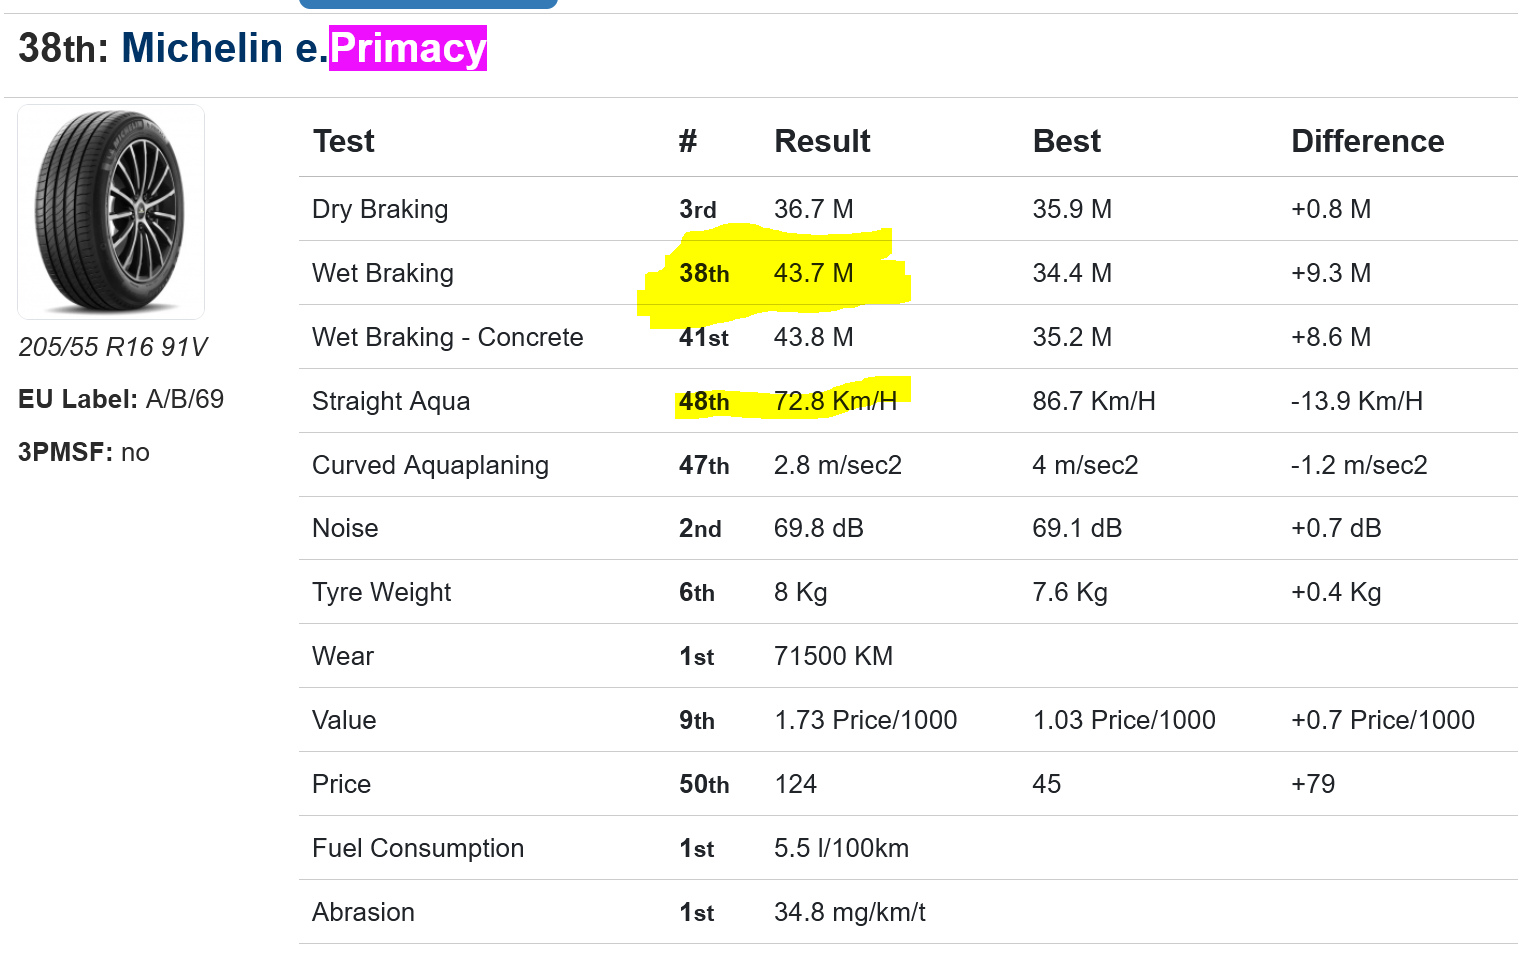This screenshot has width=1518, height=960.
Task: Click the 3PMSF: no text
Action: tap(84, 452)
